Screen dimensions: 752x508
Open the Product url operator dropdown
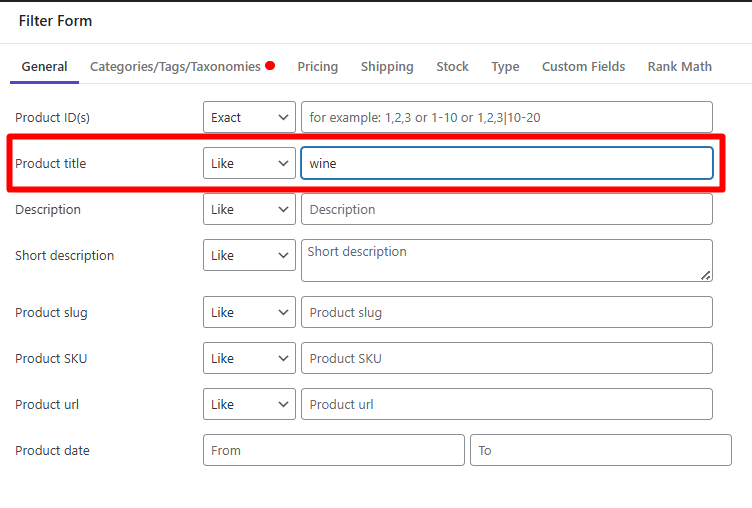[249, 404]
